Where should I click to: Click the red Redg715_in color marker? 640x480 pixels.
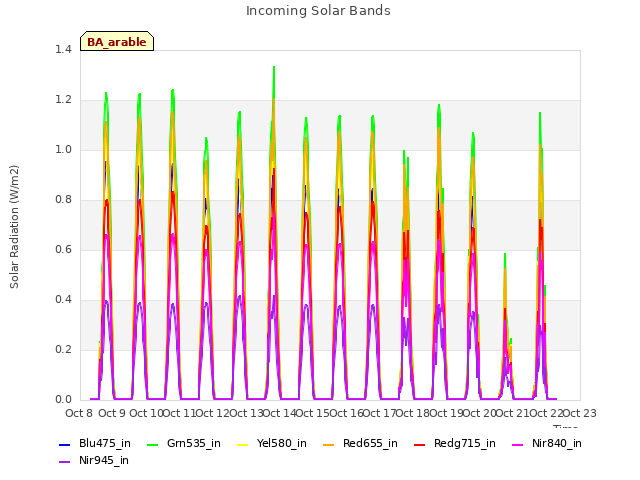(419, 444)
